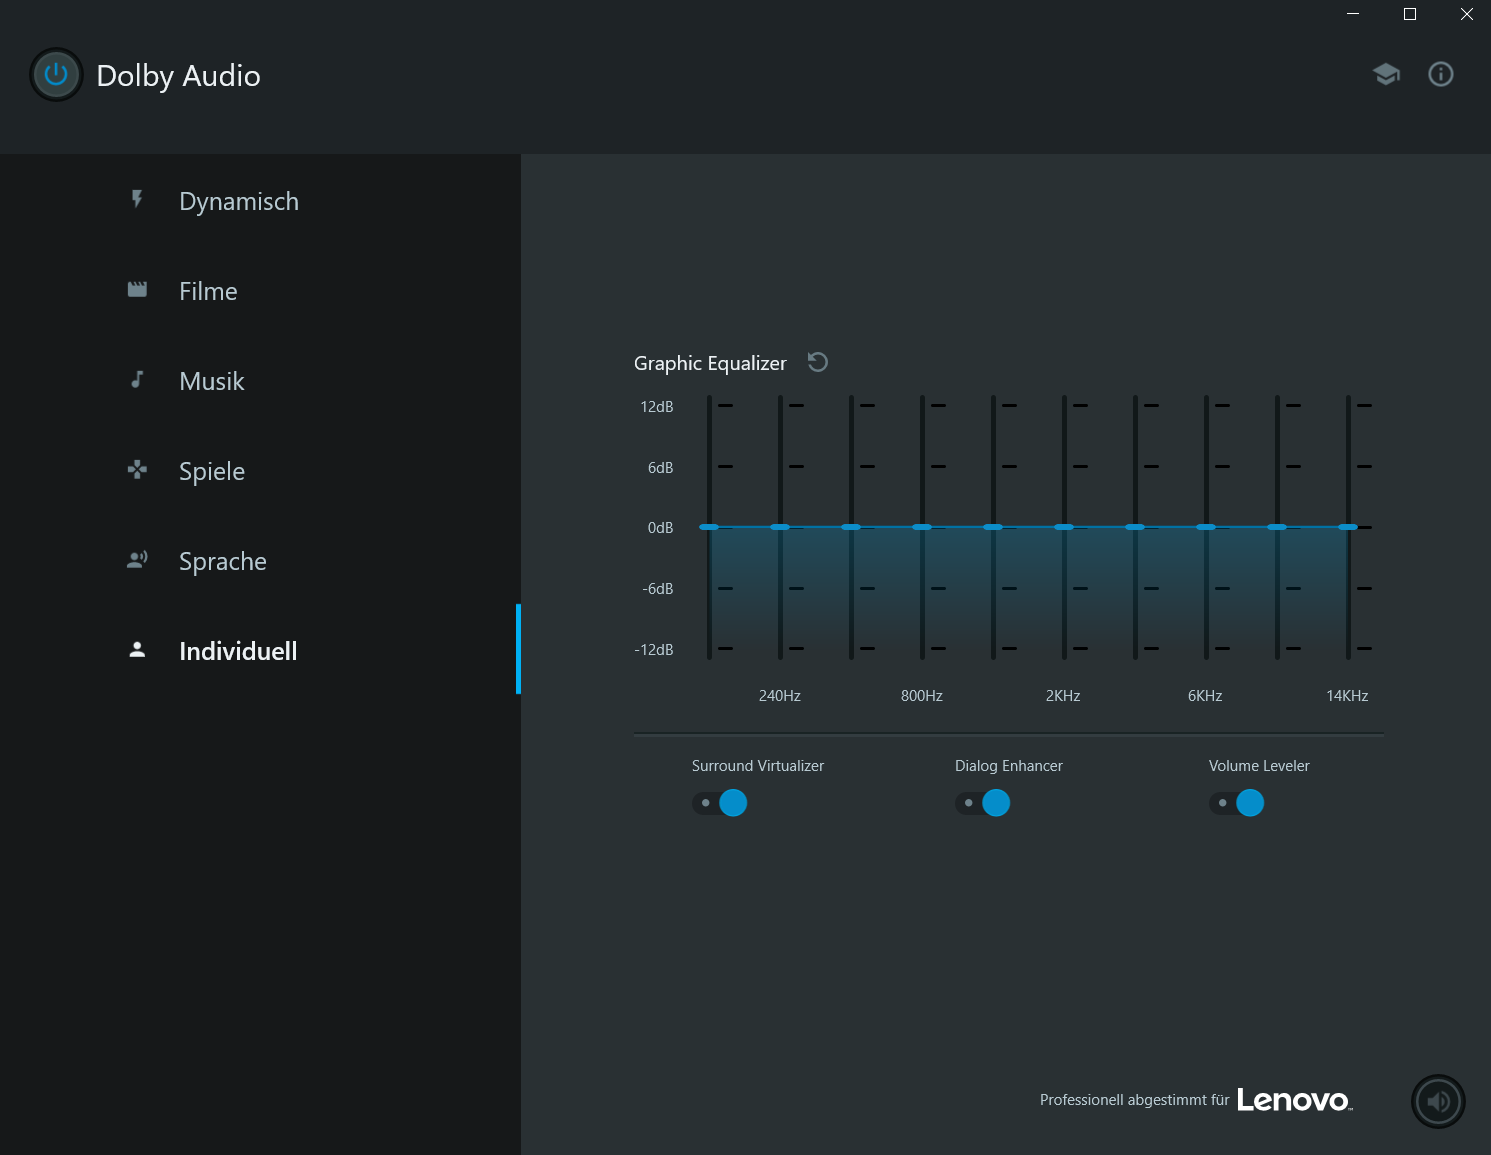1491x1155 pixels.
Task: Turn off the Volume Leveler switch
Action: (x=1237, y=803)
